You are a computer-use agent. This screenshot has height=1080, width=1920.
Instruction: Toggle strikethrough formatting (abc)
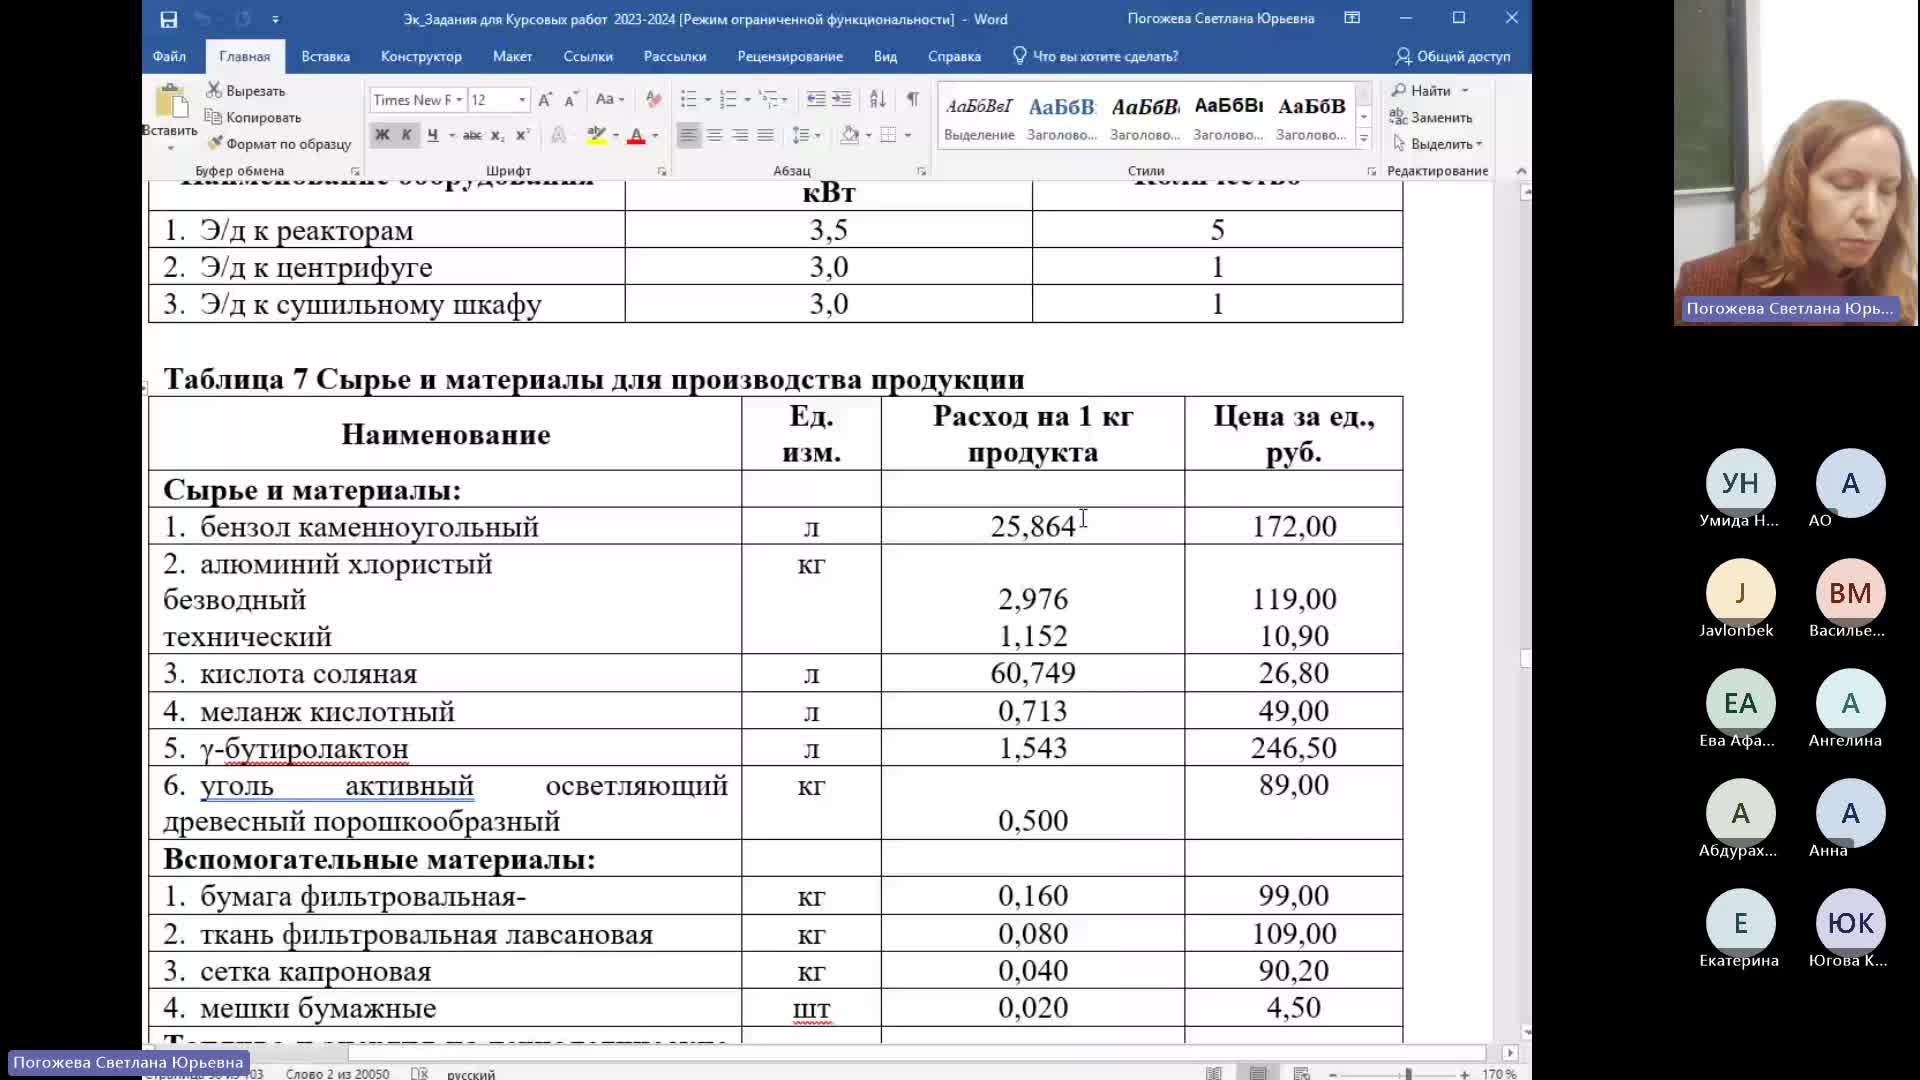[472, 135]
